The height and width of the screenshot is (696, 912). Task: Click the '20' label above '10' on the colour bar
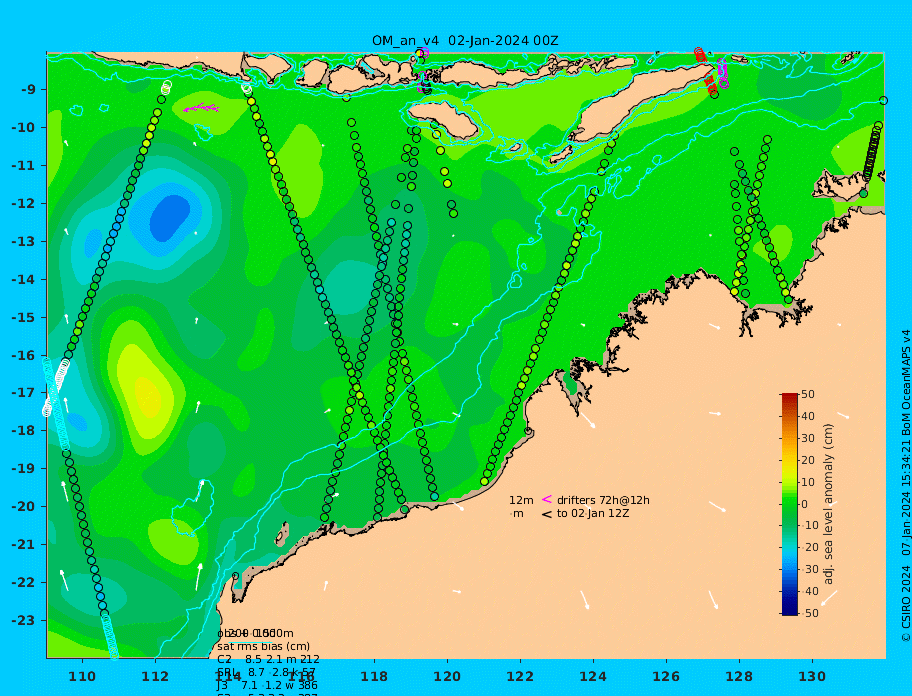click(x=808, y=460)
